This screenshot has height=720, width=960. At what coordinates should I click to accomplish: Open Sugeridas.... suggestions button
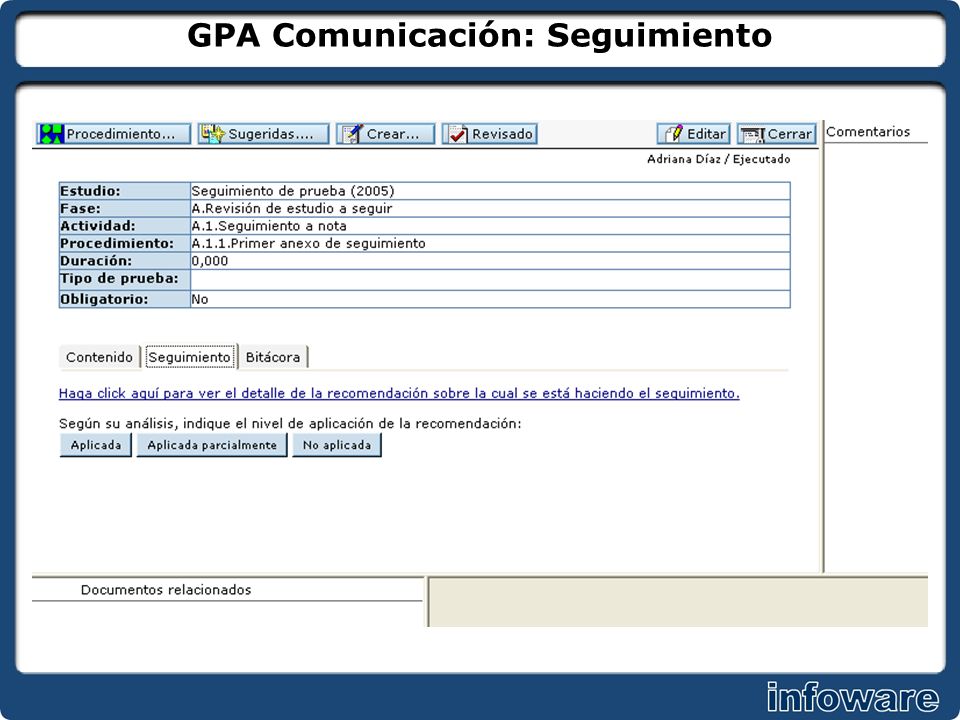pyautogui.click(x=263, y=133)
